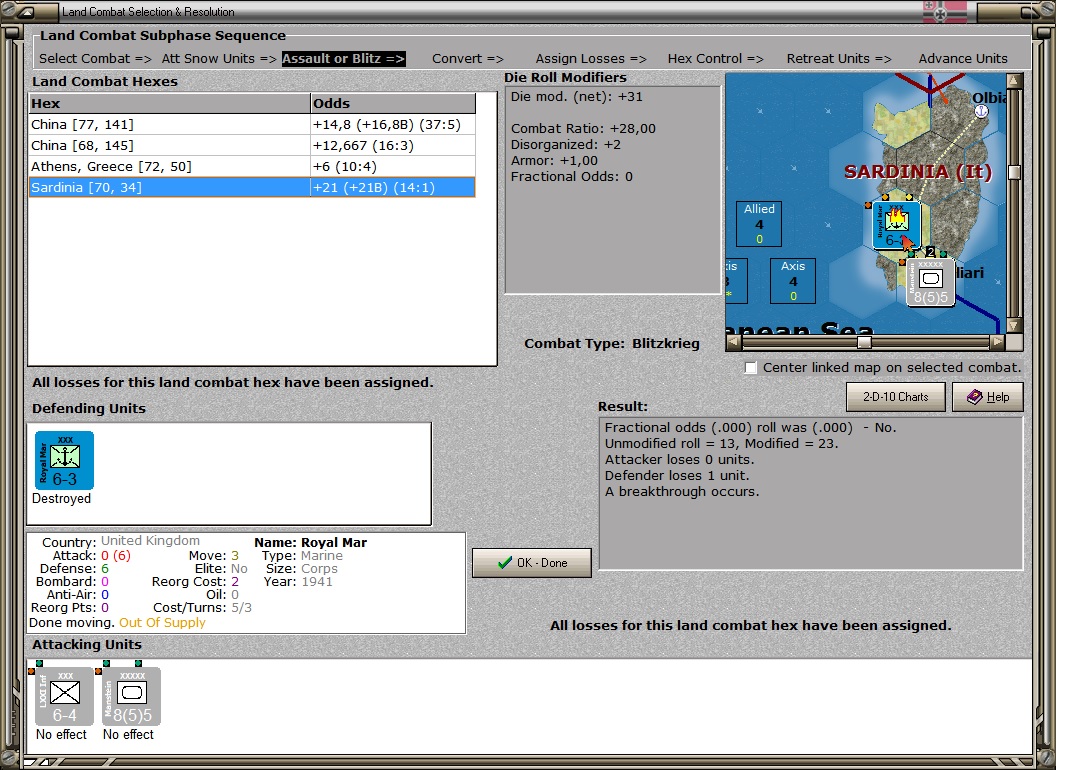Click the Manstein HQ counter on the map
1081x770 pixels.
tap(931, 282)
